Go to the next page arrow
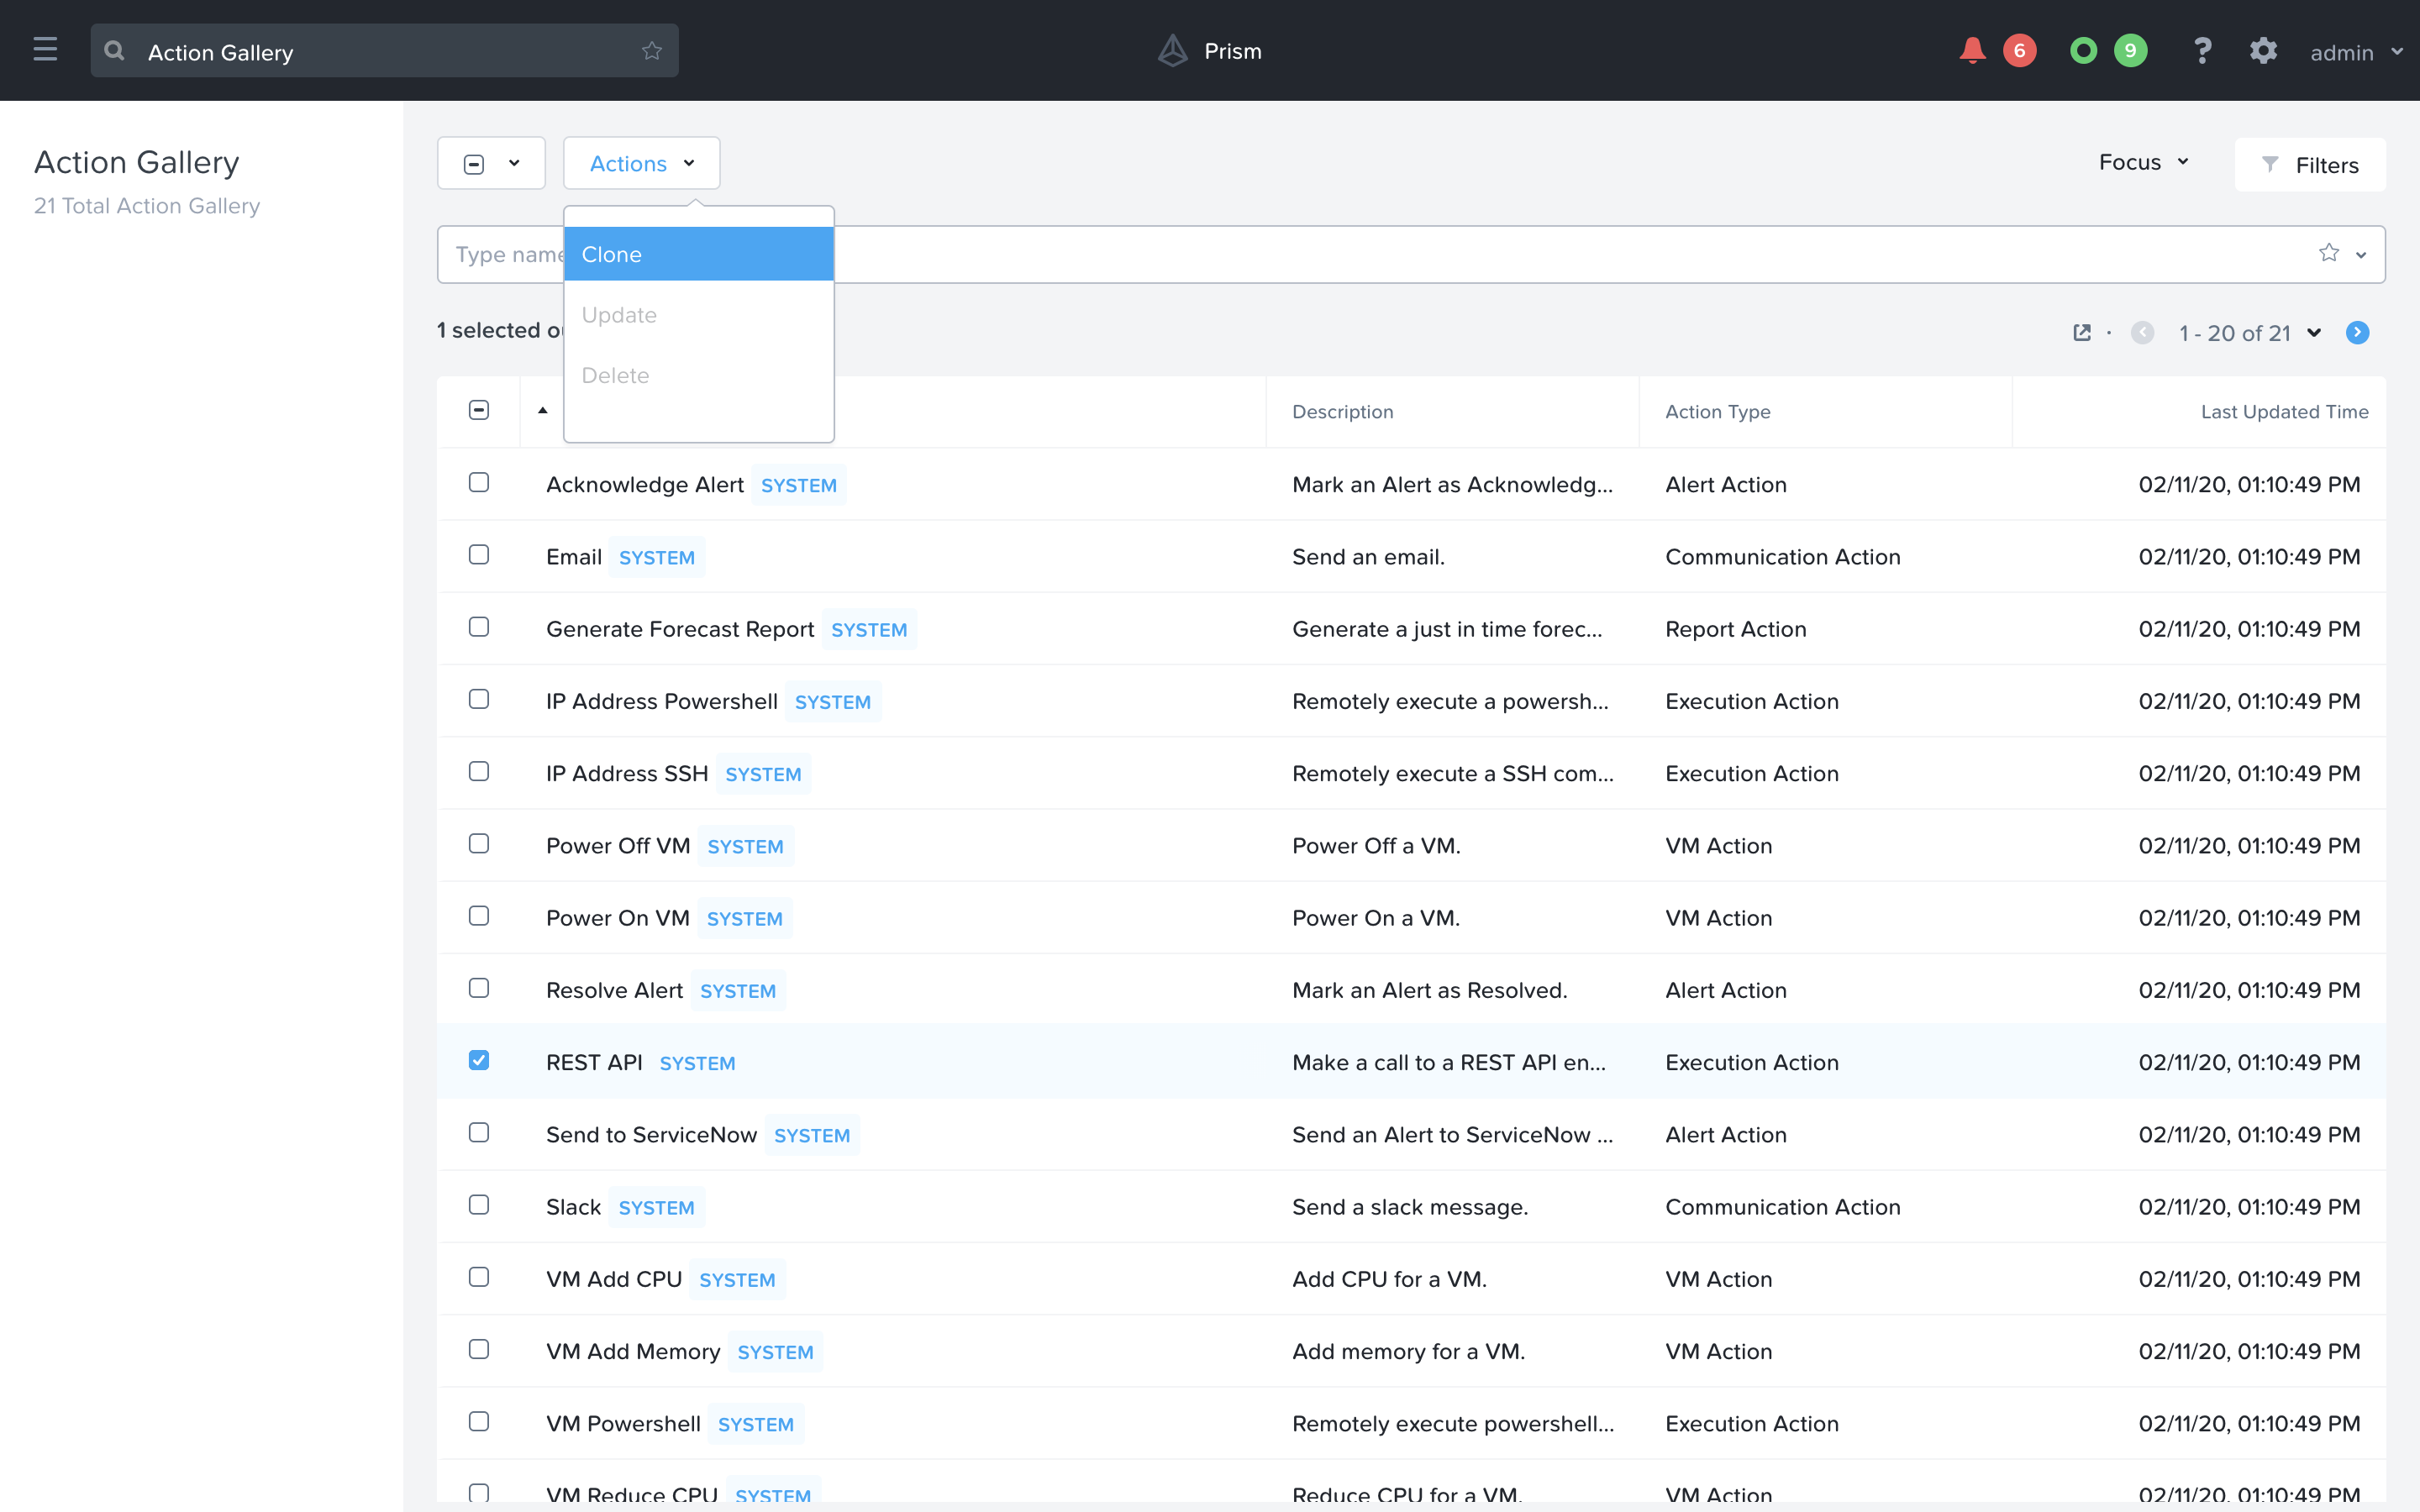Screen dimensions: 2420x1512 click(2357, 333)
